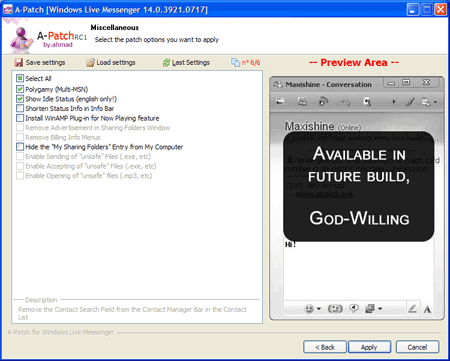The height and width of the screenshot is (361, 450).
Task: Expand the toolbar overflow arrow in conversation
Action: pos(394,102)
